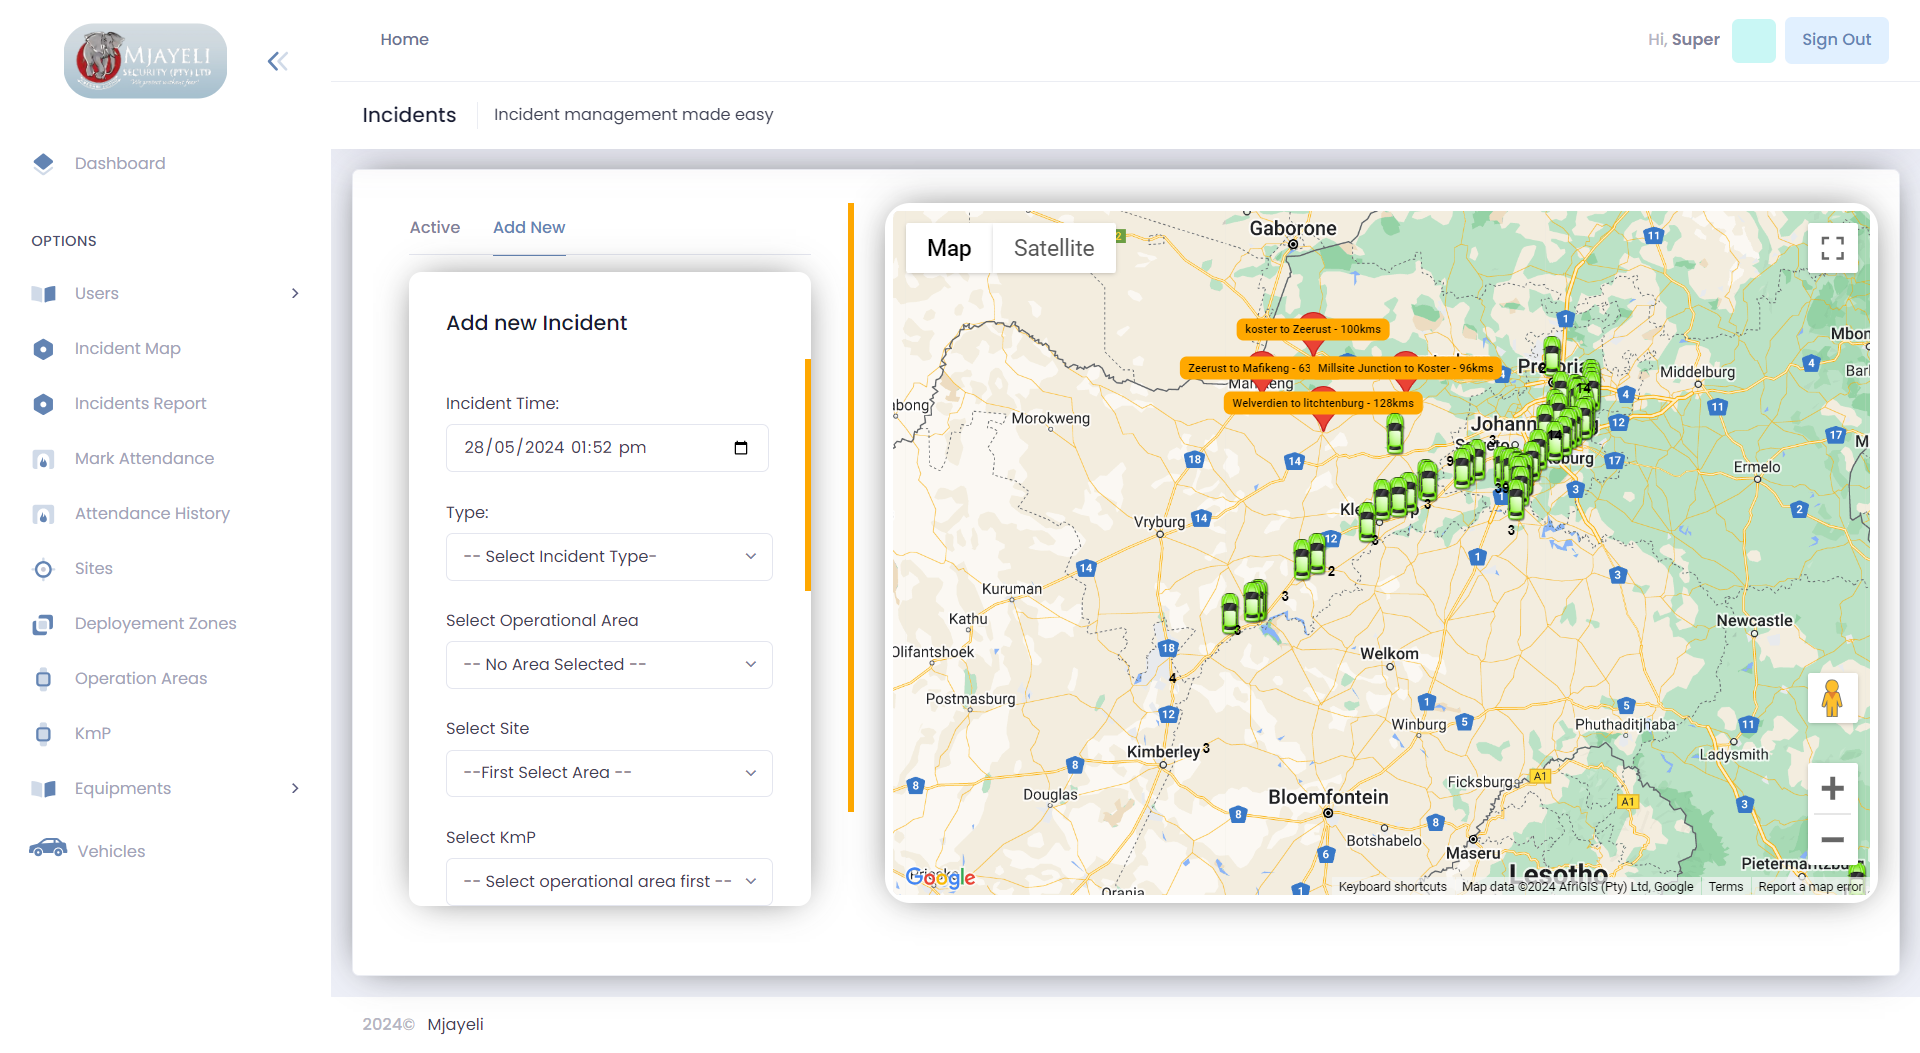Switch map to Satellite view
The height and width of the screenshot is (1053, 1920).
pos(1053,247)
